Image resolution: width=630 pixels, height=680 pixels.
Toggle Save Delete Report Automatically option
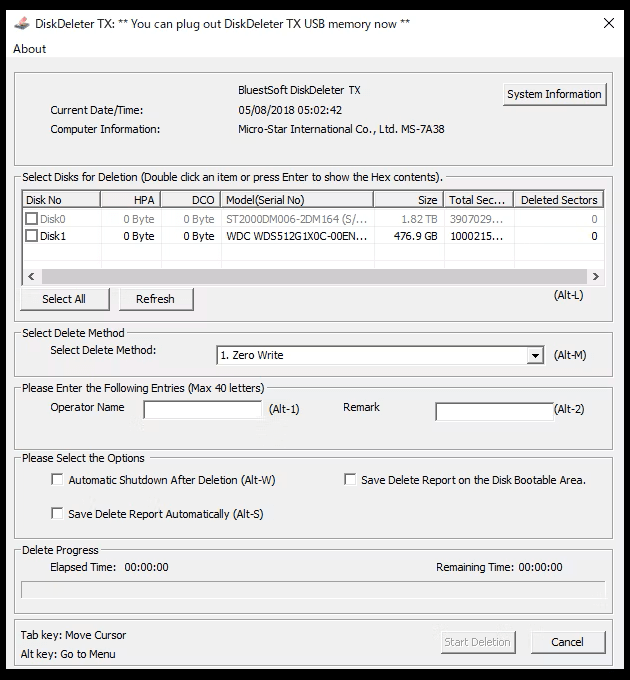pos(57,514)
